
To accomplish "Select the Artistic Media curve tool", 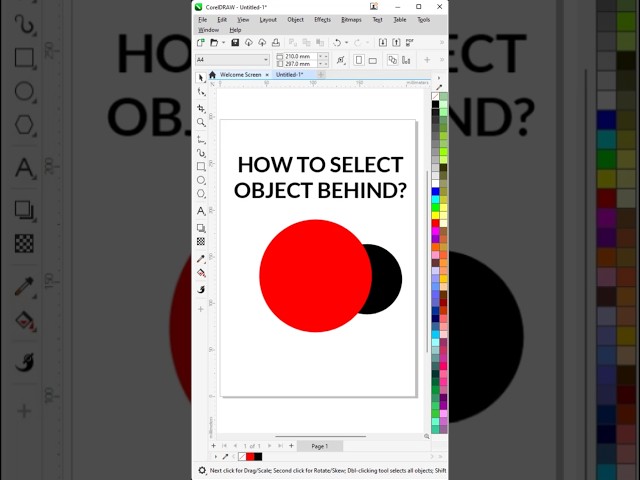I will click(x=201, y=153).
